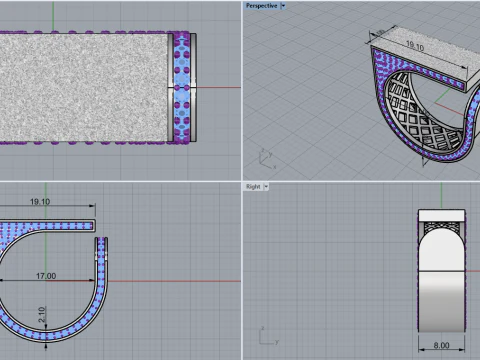This screenshot has width=480, height=360.
Task: Click the Right viewport title label
Action: tap(253, 187)
